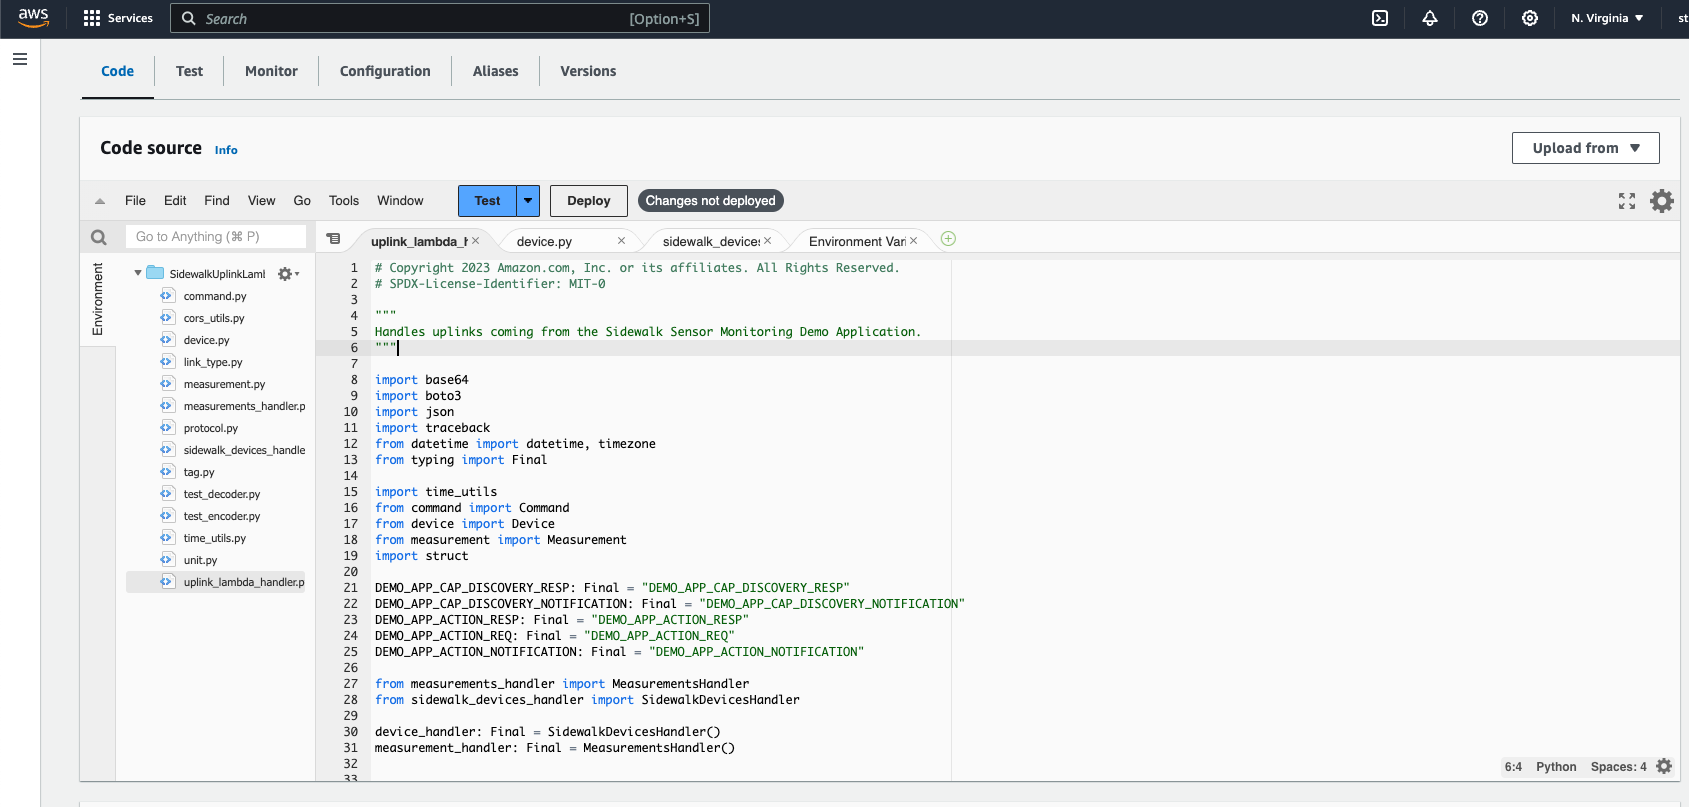Open the Upload from dropdown
The width and height of the screenshot is (1689, 807).
click(x=1585, y=148)
